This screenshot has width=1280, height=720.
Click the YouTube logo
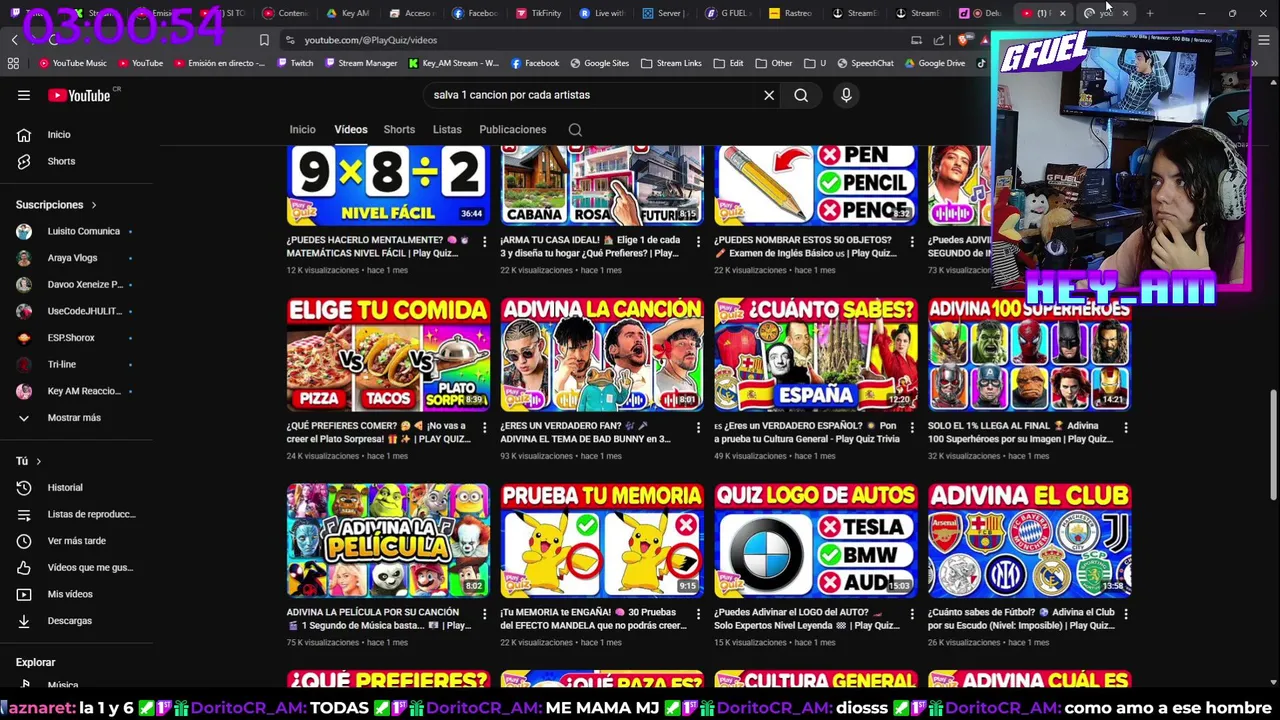click(x=80, y=95)
